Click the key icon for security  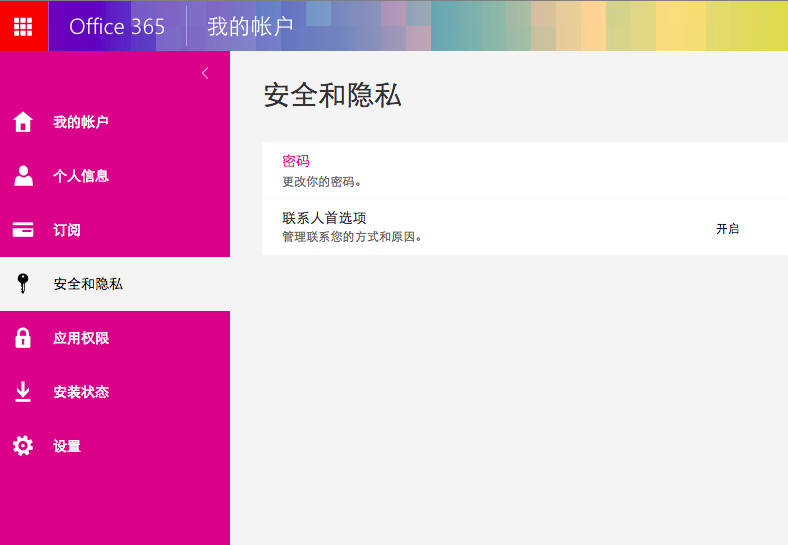pos(23,284)
